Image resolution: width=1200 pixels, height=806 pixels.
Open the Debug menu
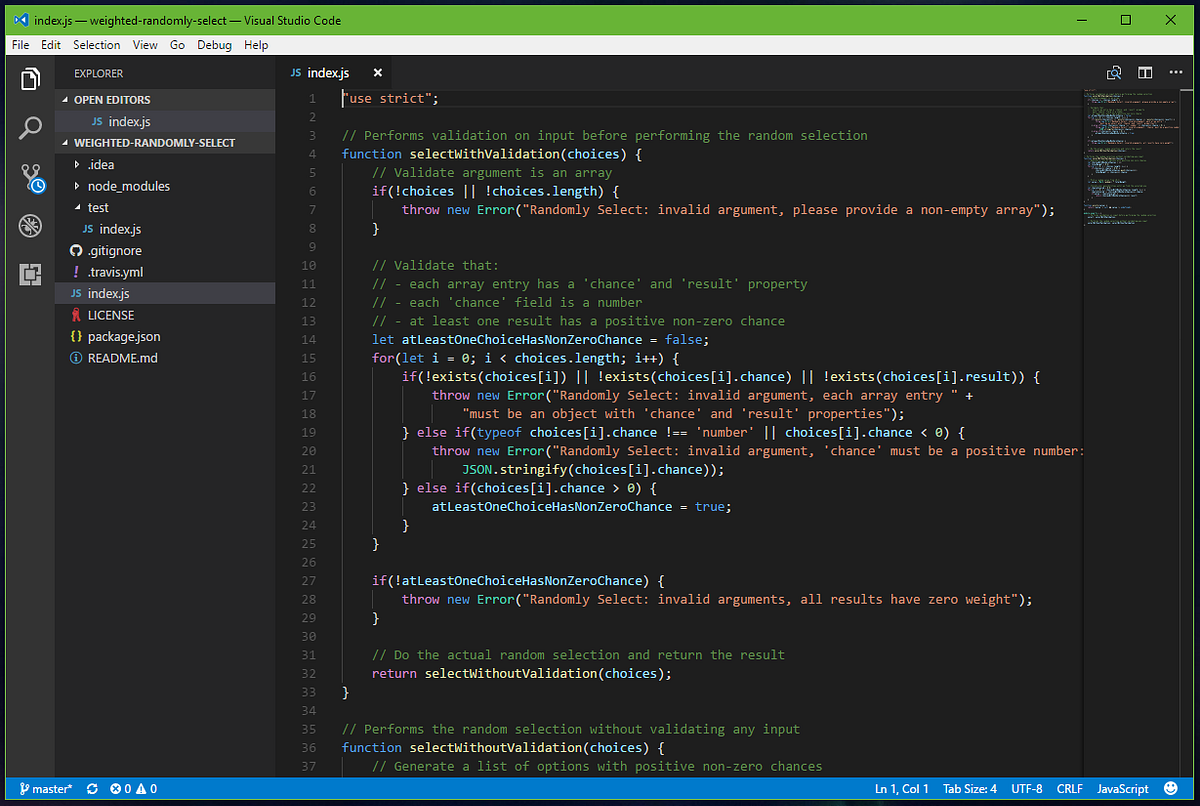(214, 44)
